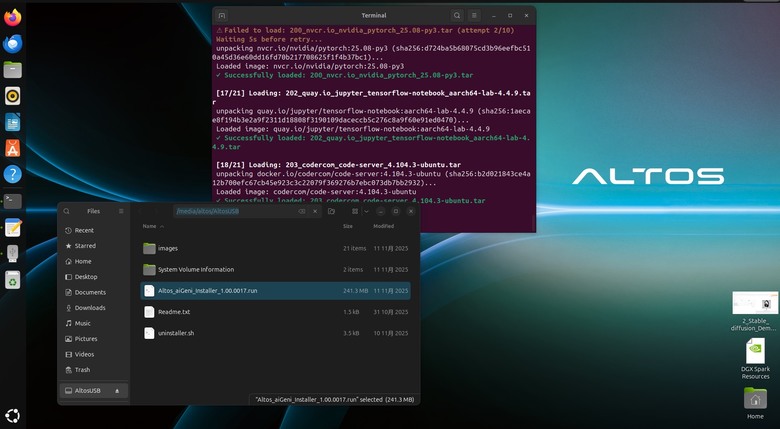Screen dimensions: 780x429
Task: Click the Terminal search icon
Action: [457, 15]
